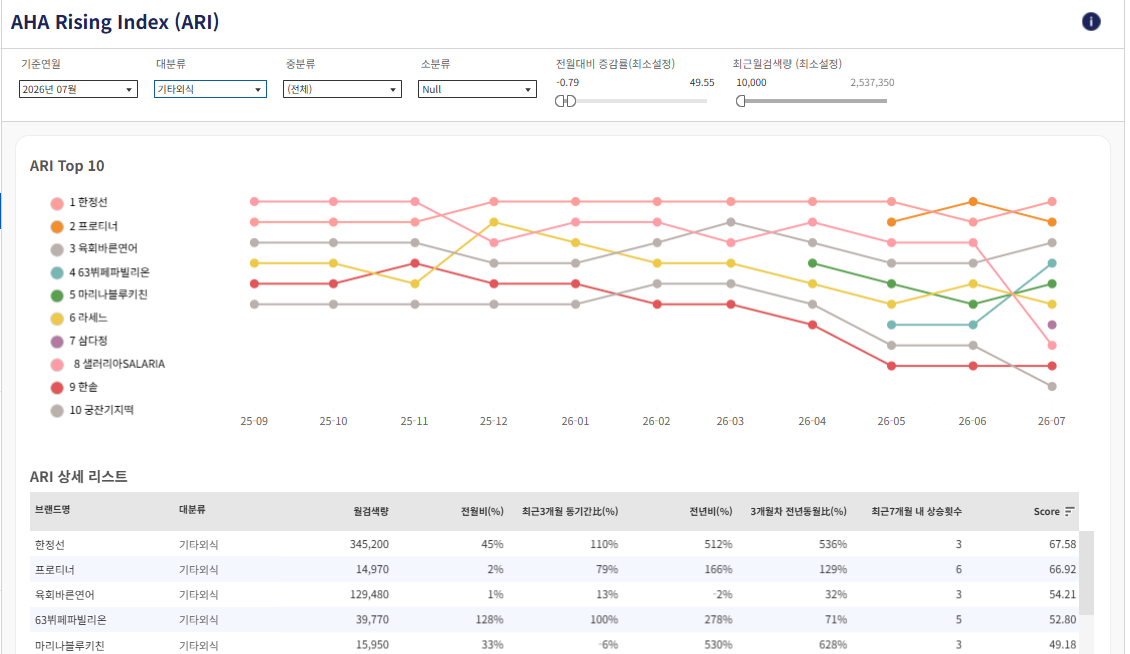Select legend swatch for 8 샐러리아SALARIA
This screenshot has width=1130, height=654.
pos(57,365)
